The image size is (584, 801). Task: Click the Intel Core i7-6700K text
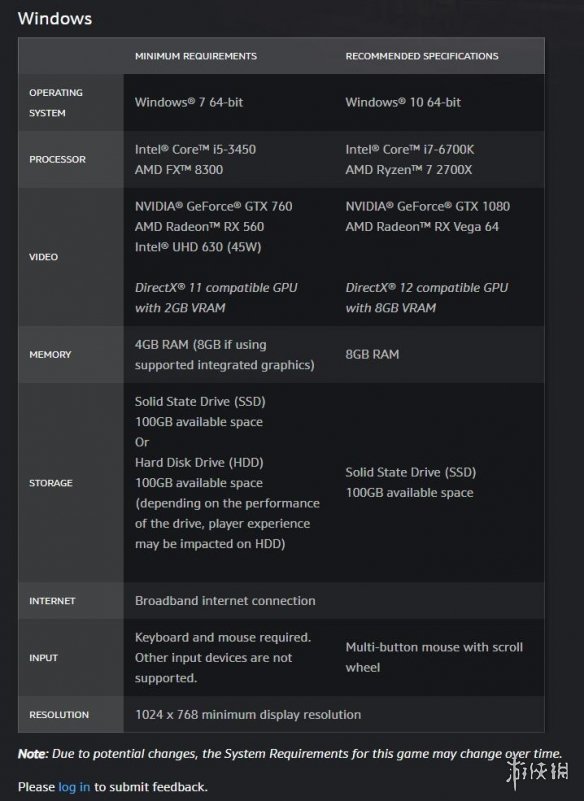(409, 149)
